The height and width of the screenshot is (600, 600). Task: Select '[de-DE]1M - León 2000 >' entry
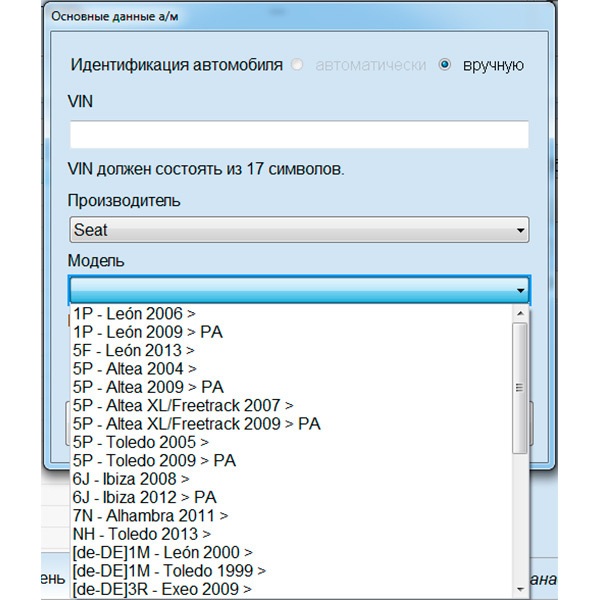coord(291,553)
